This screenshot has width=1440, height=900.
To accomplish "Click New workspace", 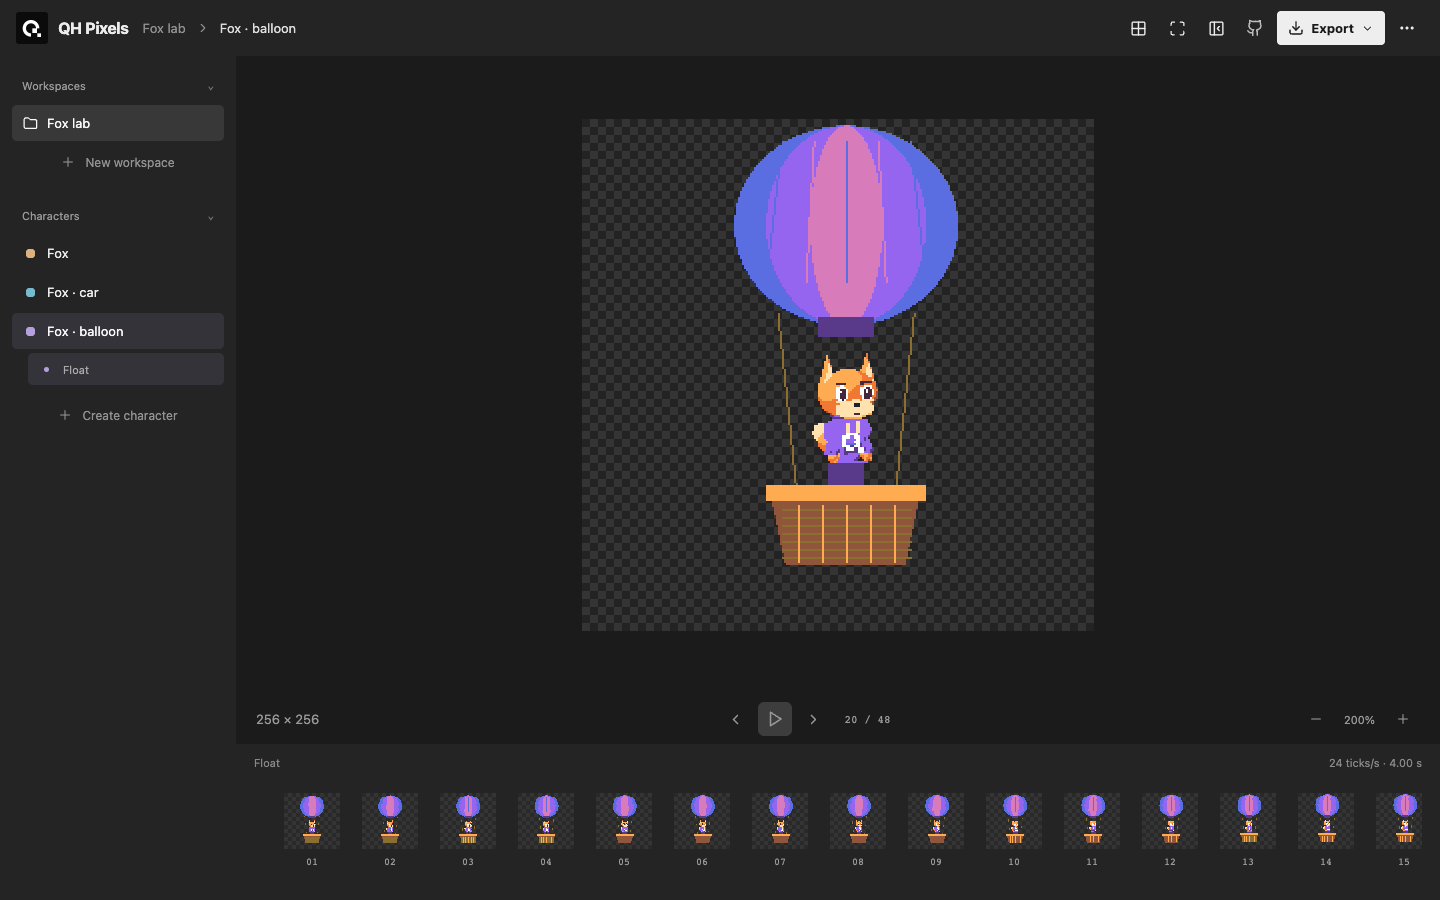I will pos(118,162).
